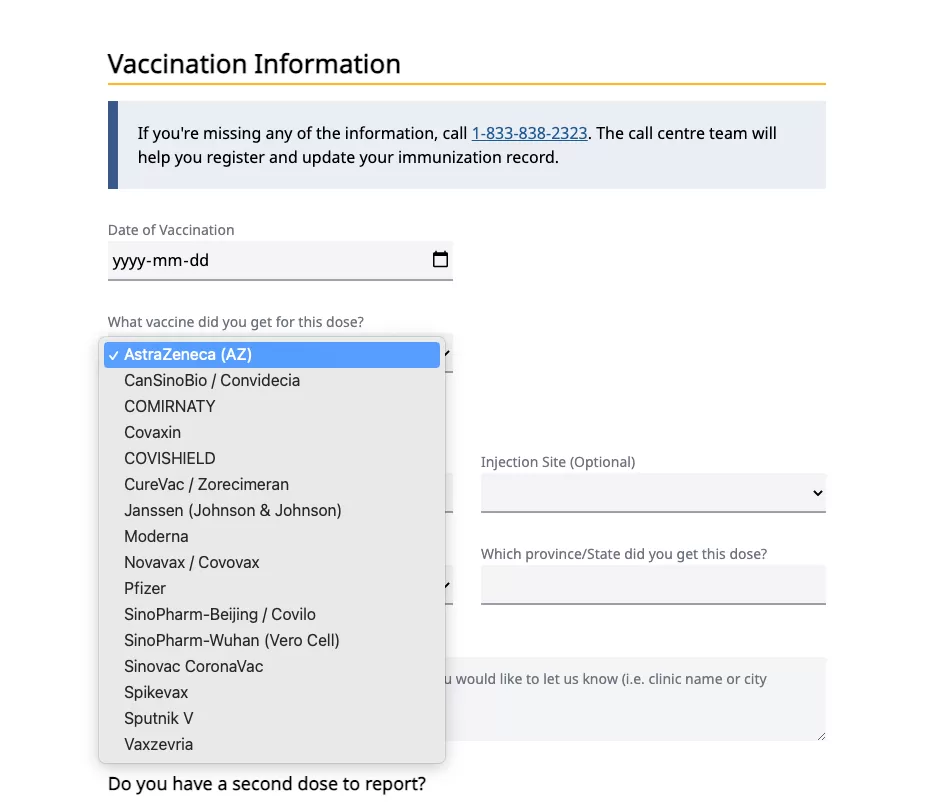Click the additional information text area
Viewport: 931px width, 807px height.
(635, 699)
